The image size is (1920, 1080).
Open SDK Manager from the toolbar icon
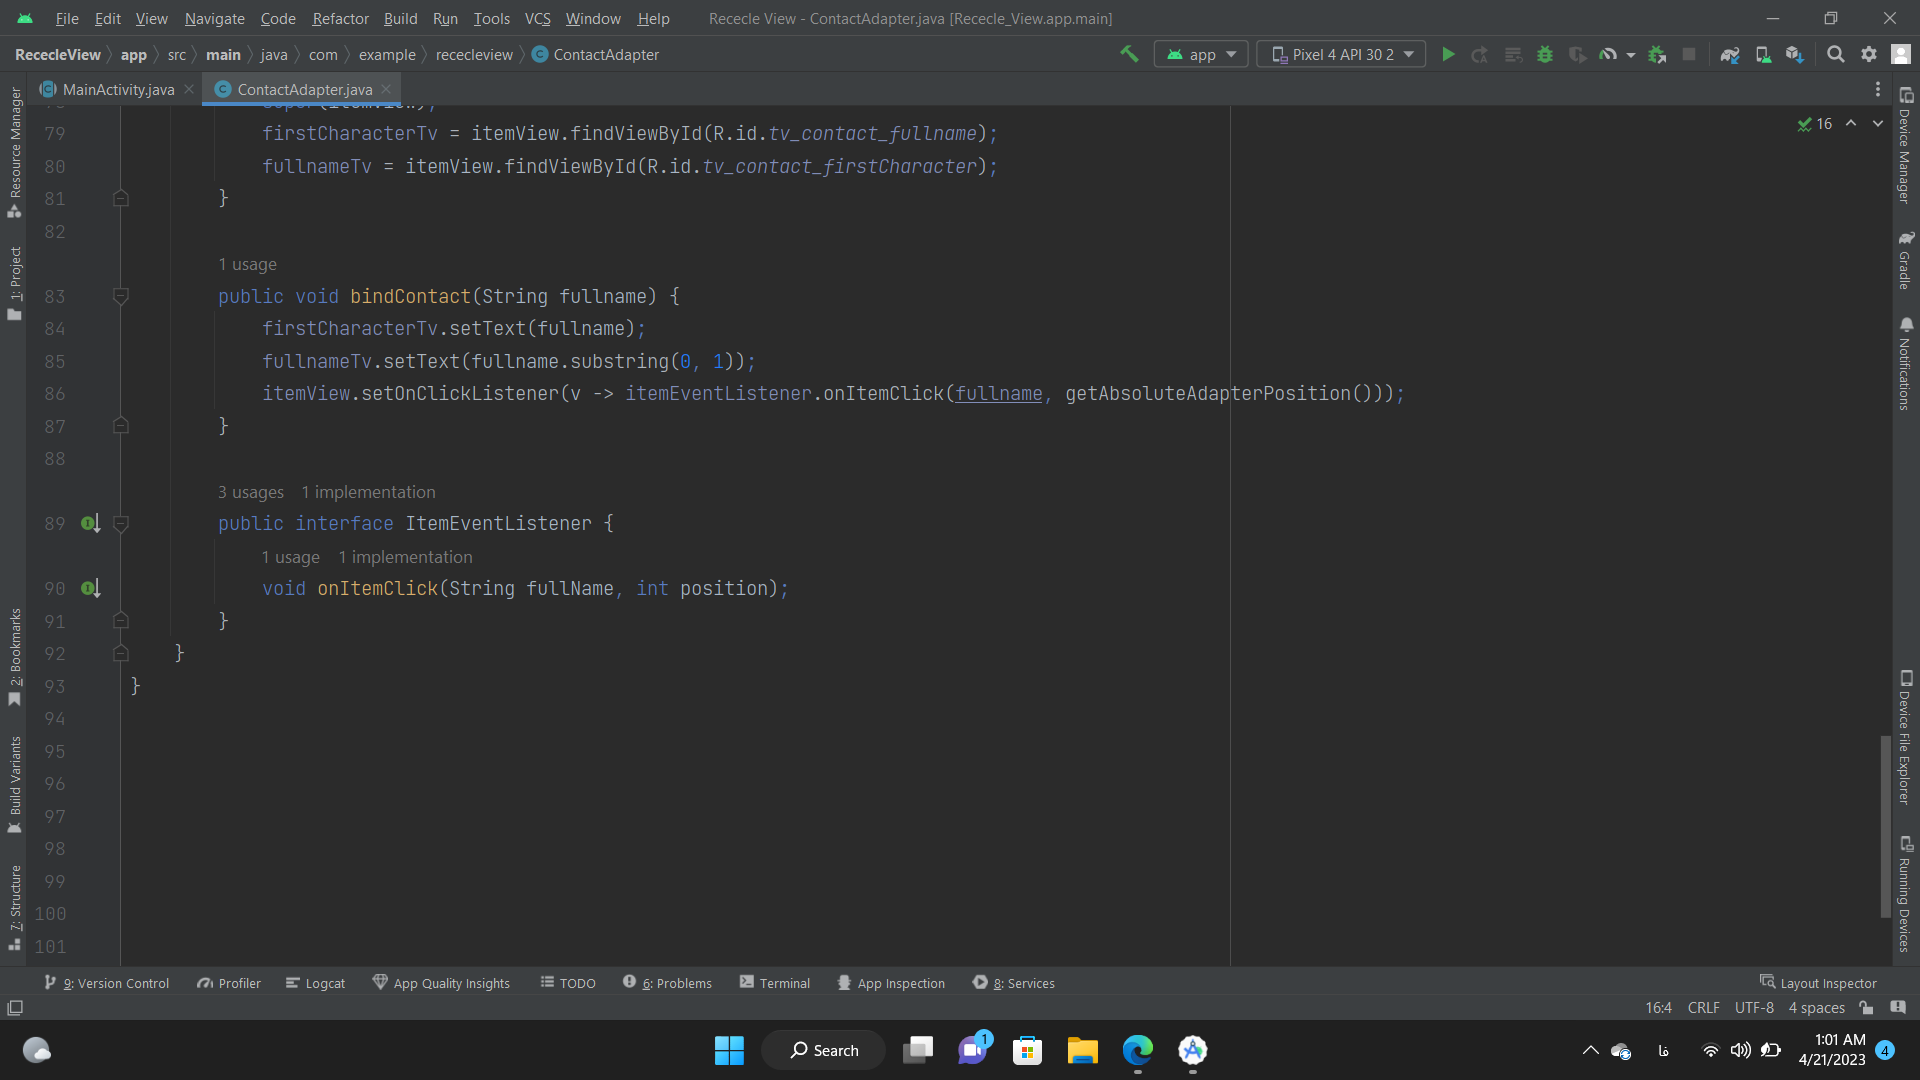(1795, 54)
